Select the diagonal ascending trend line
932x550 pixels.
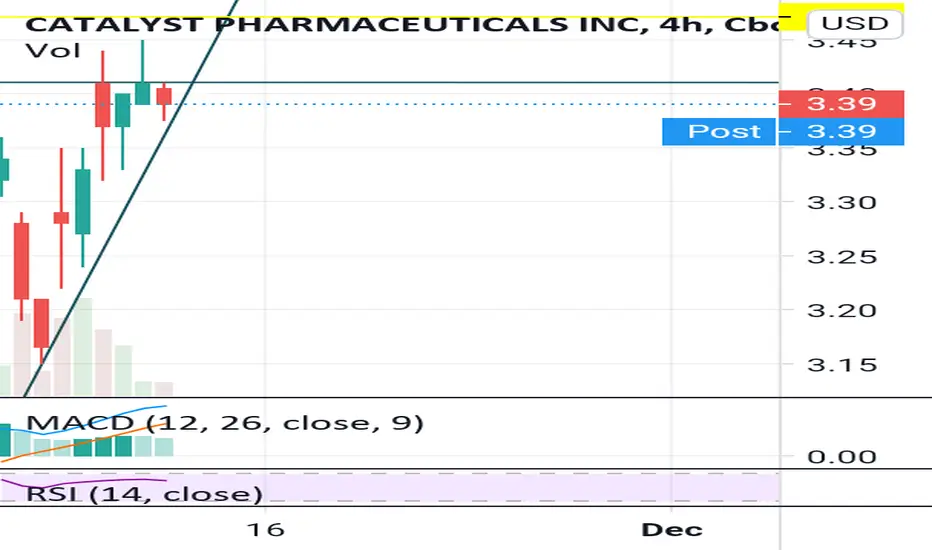pyautogui.click(x=131, y=199)
